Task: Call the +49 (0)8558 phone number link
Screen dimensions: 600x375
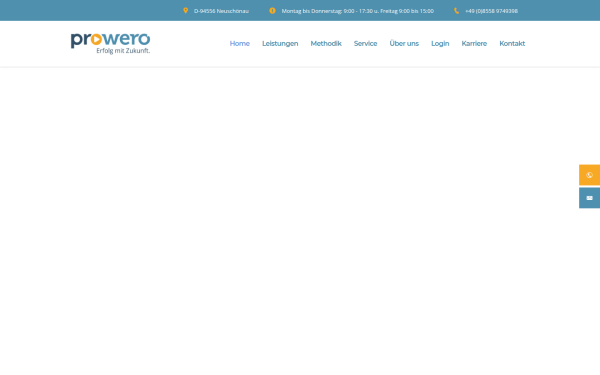Action: [491, 11]
